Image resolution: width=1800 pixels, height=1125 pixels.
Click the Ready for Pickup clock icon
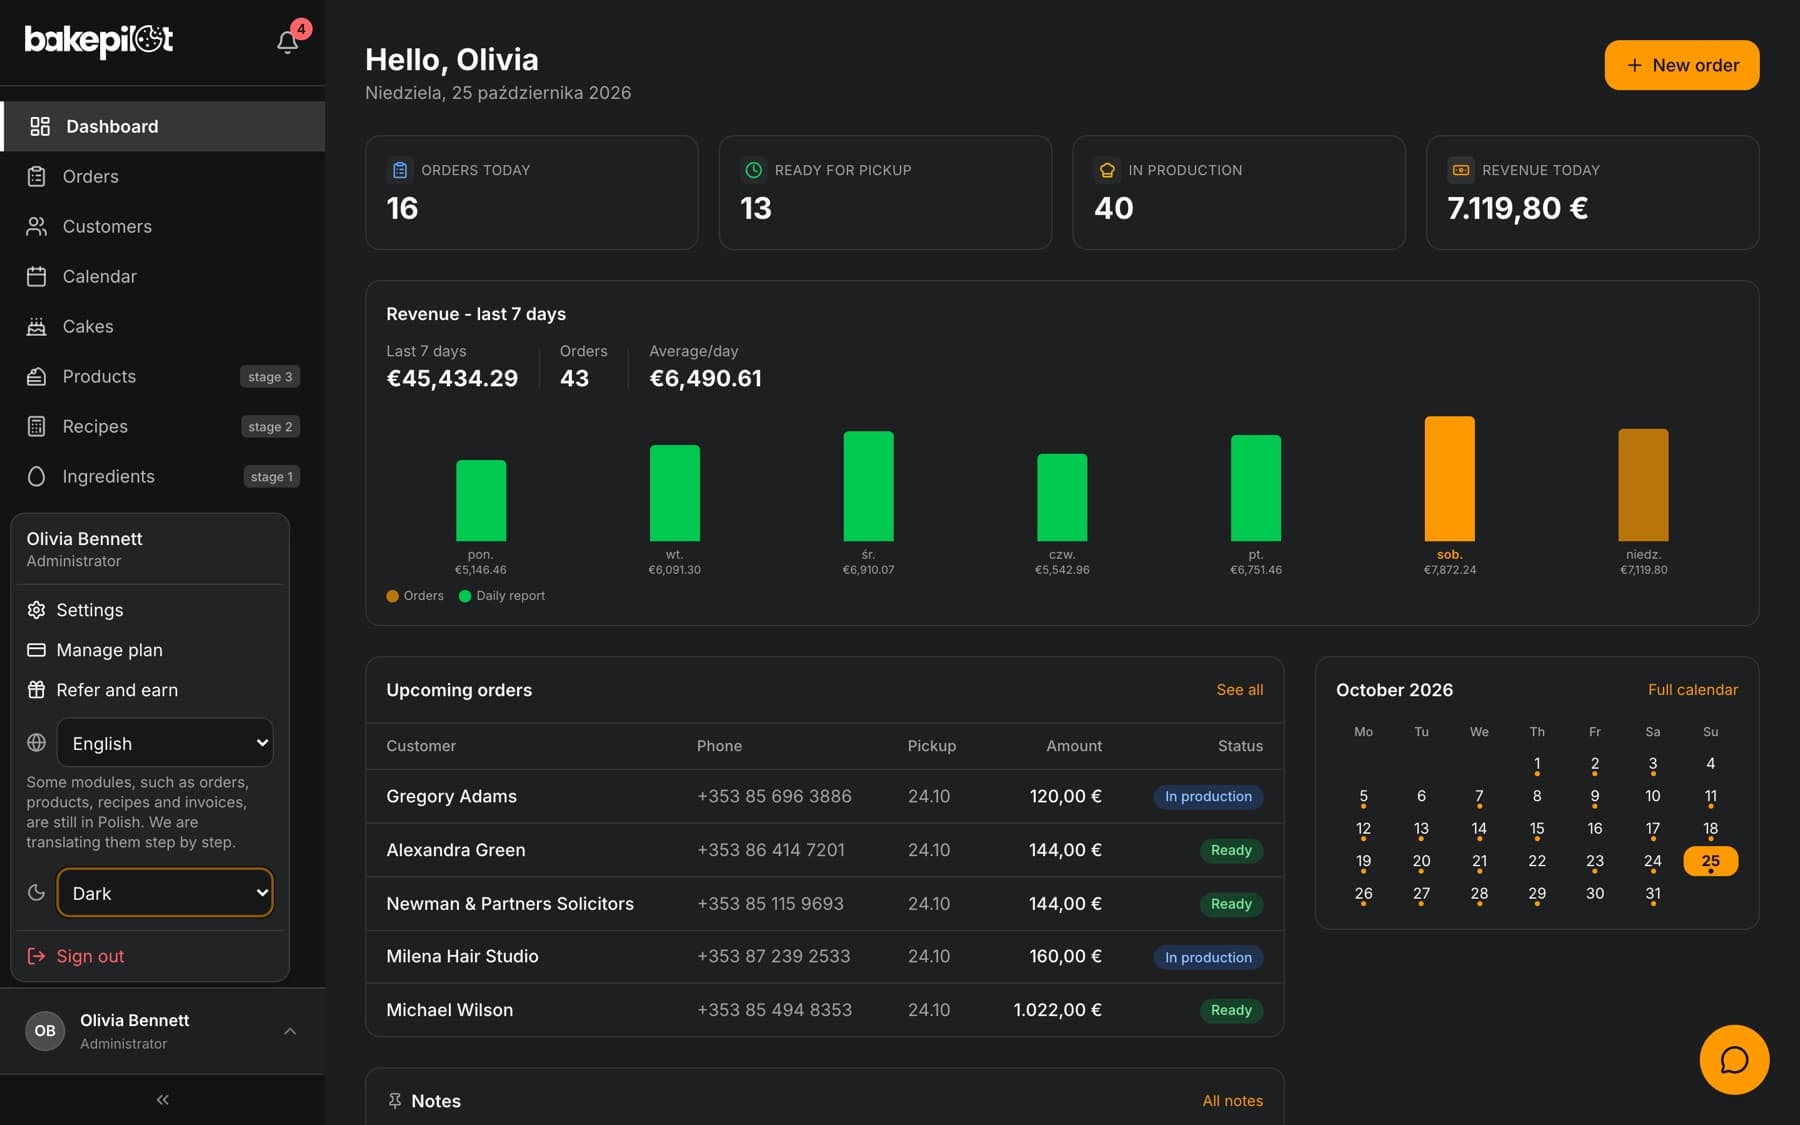(x=754, y=170)
